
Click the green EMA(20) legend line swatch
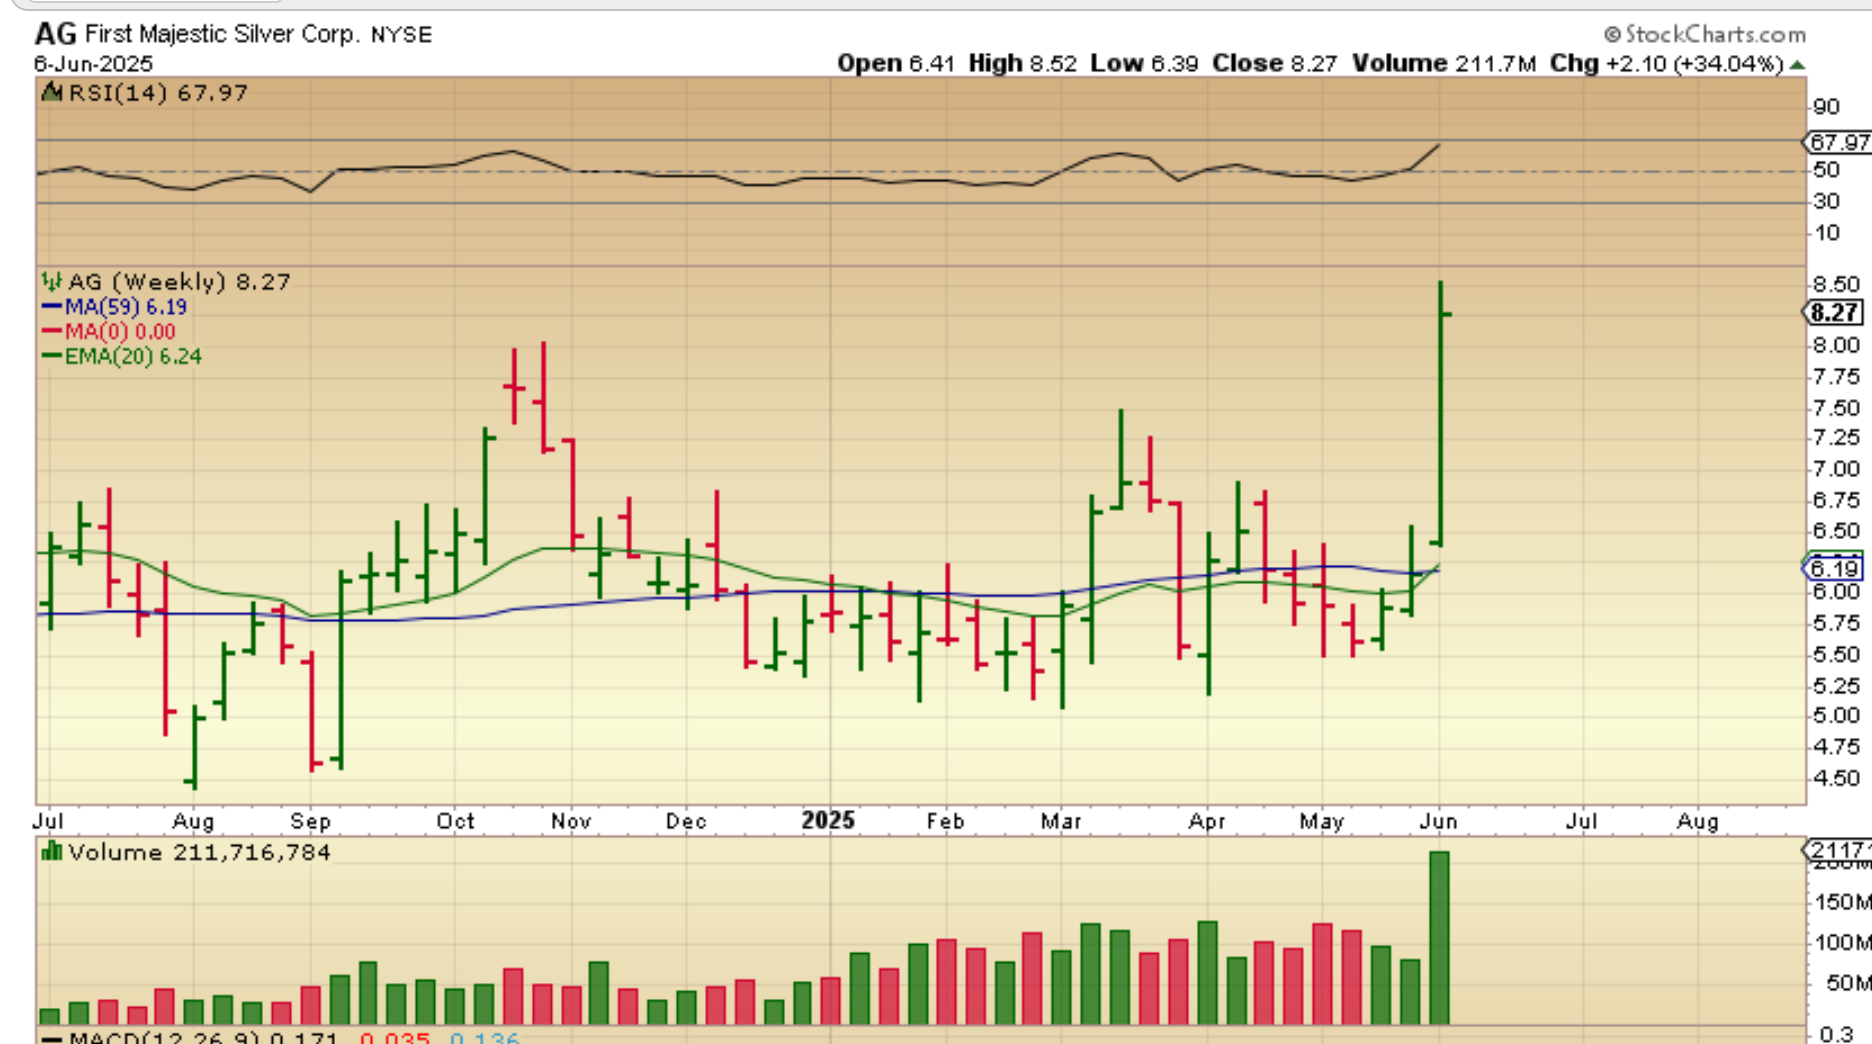51,356
